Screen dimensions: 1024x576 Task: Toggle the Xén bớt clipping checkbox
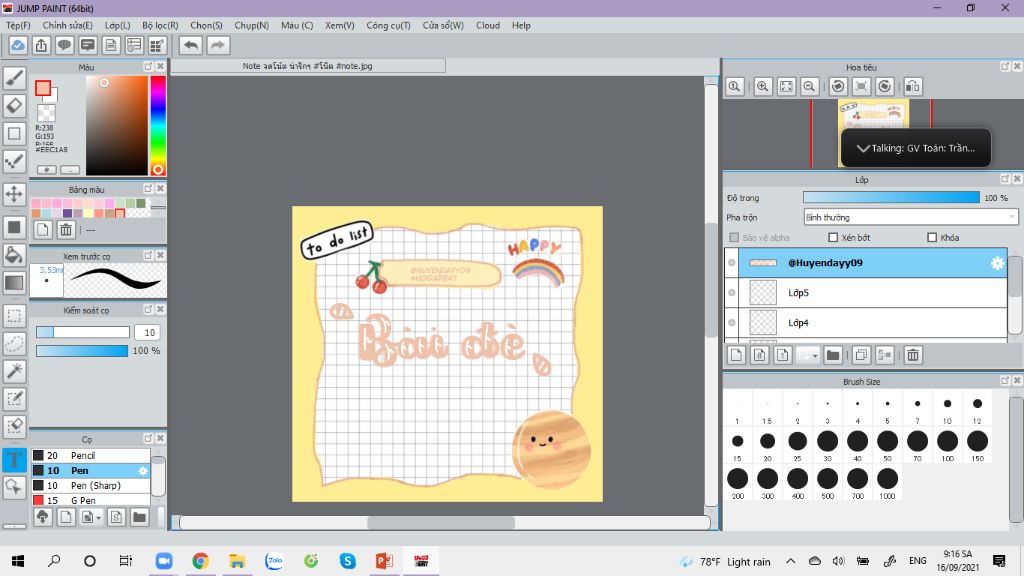coord(833,238)
